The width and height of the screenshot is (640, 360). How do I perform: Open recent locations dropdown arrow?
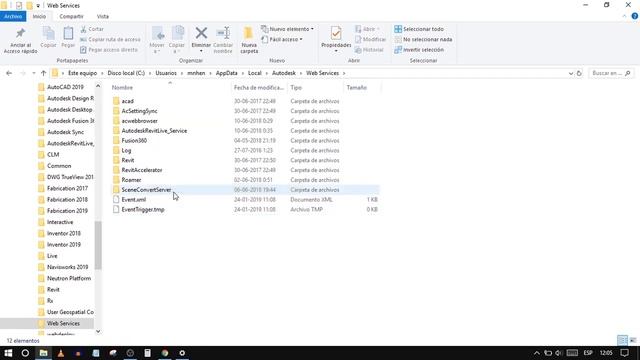click(x=33, y=73)
